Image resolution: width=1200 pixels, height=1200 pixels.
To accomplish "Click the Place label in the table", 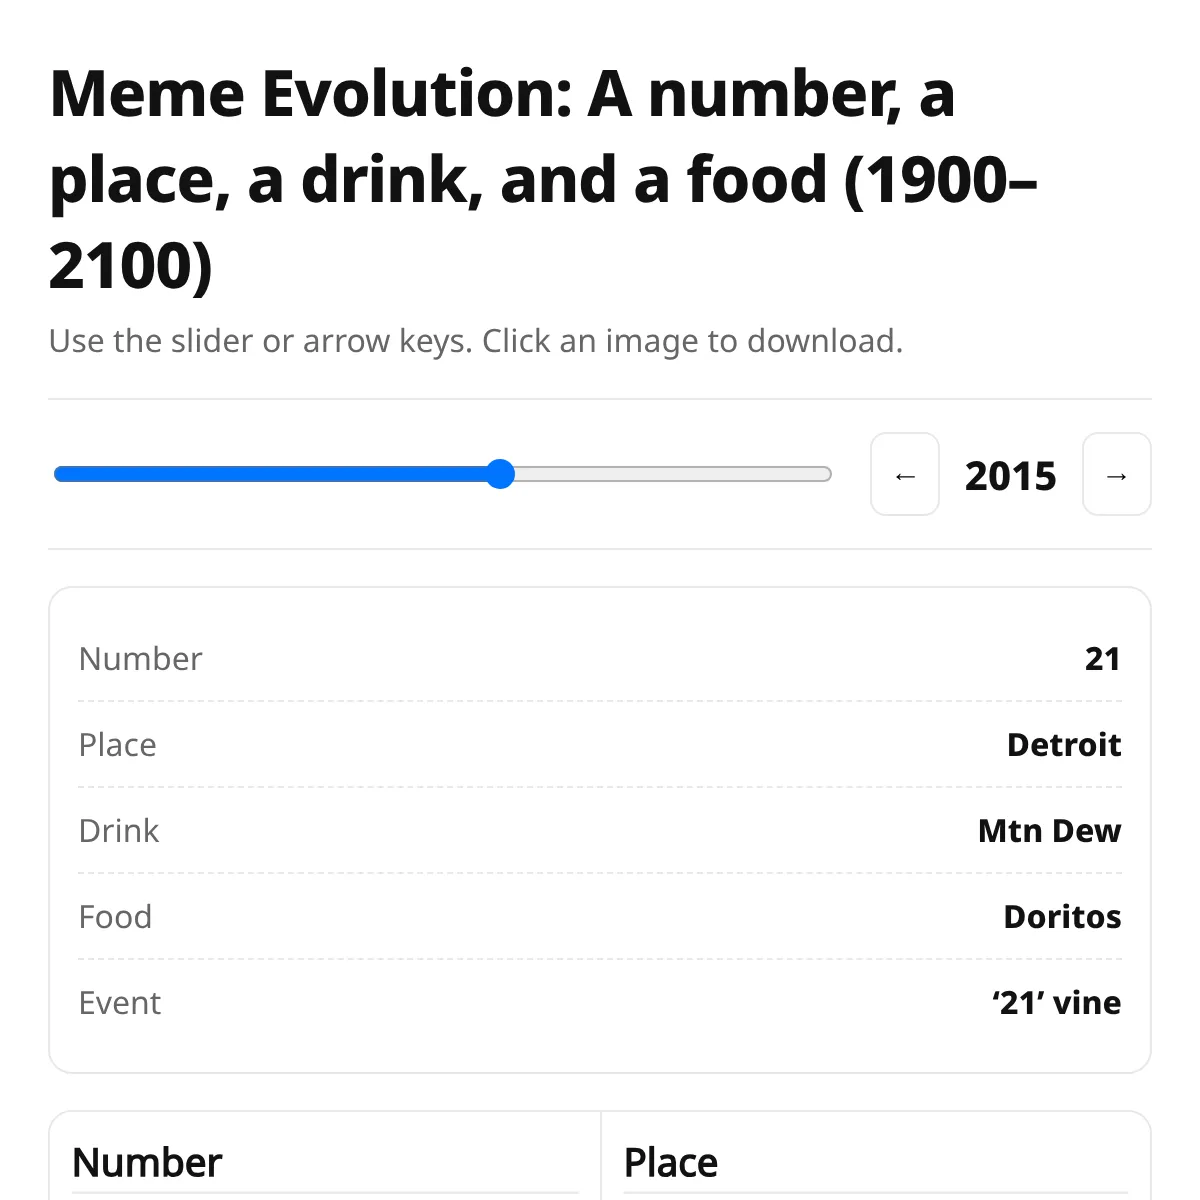I will 117,744.
